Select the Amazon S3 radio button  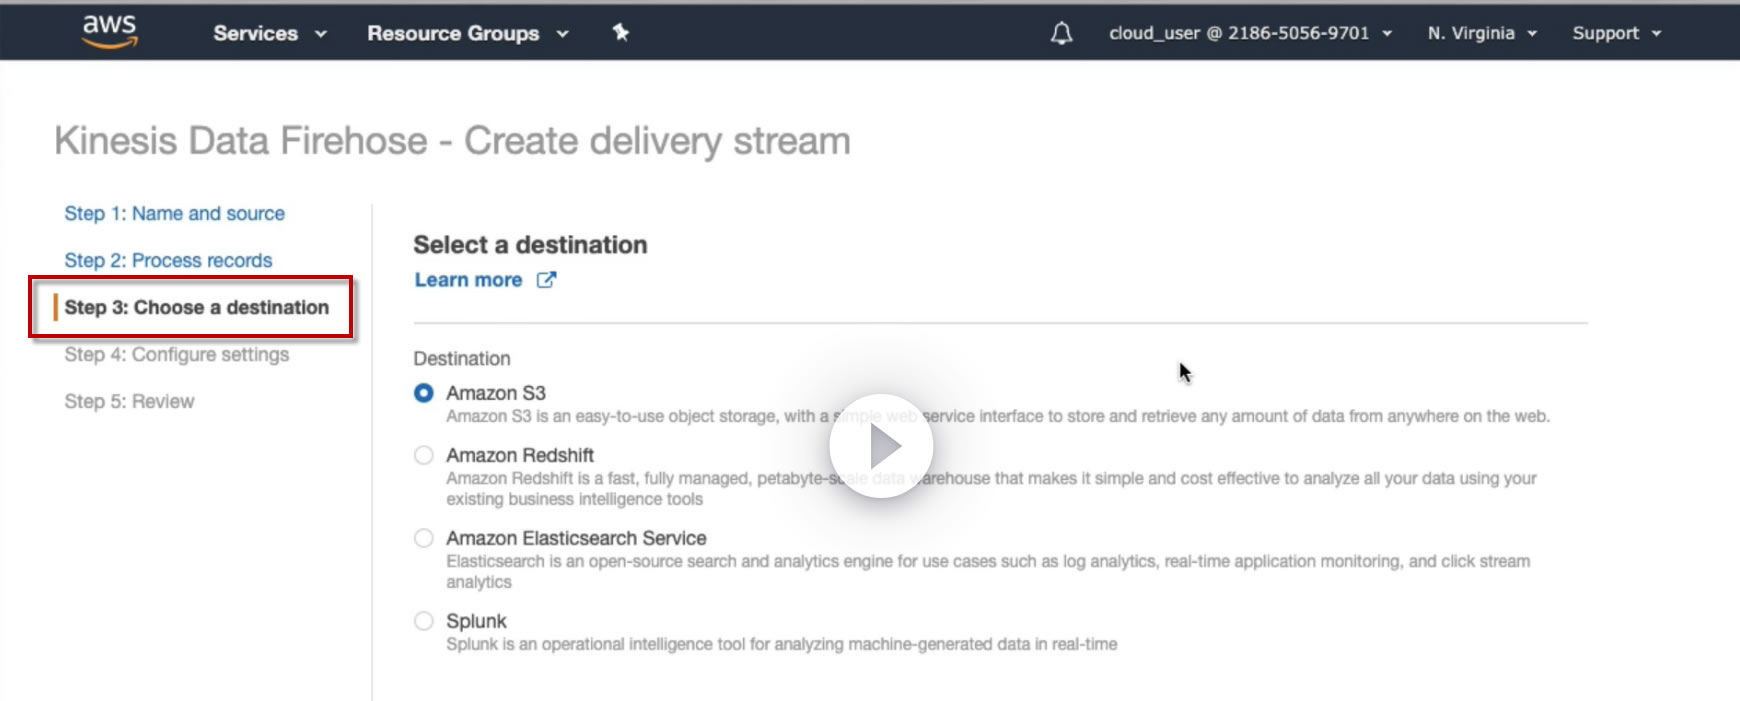click(x=424, y=393)
